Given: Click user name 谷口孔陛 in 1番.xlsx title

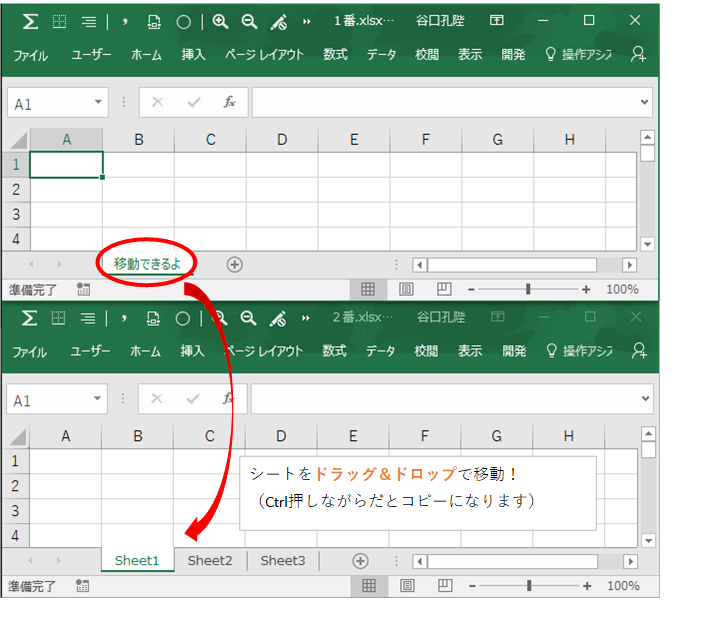Looking at the screenshot, I should tap(440, 21).
